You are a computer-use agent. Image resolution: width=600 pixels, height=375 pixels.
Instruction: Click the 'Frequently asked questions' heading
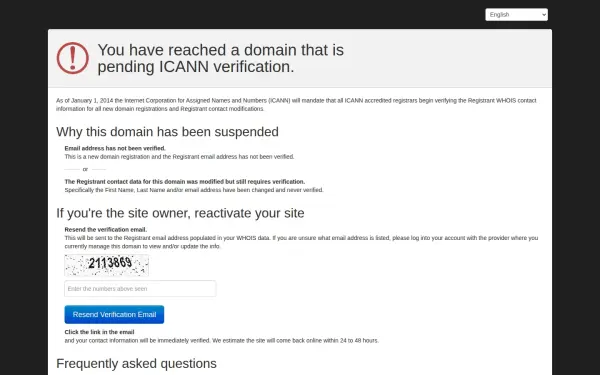point(136,363)
